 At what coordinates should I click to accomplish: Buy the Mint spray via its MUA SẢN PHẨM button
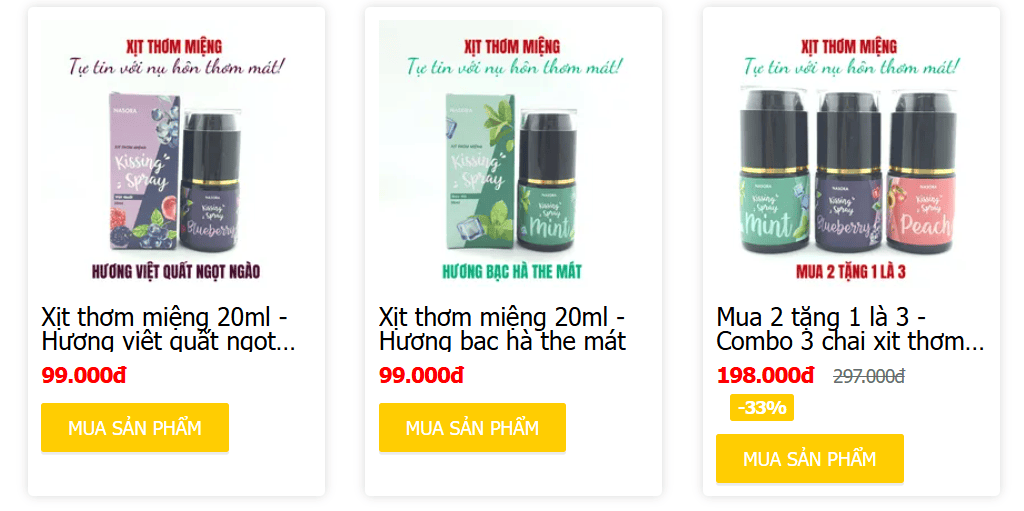[472, 427]
